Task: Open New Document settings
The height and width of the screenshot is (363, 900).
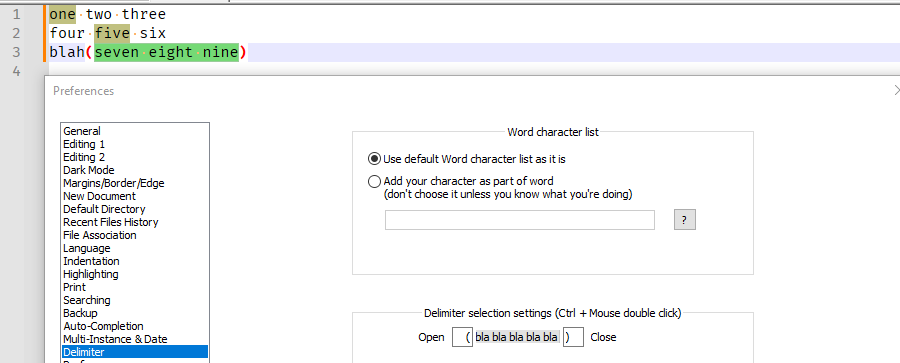Action: click(135, 196)
